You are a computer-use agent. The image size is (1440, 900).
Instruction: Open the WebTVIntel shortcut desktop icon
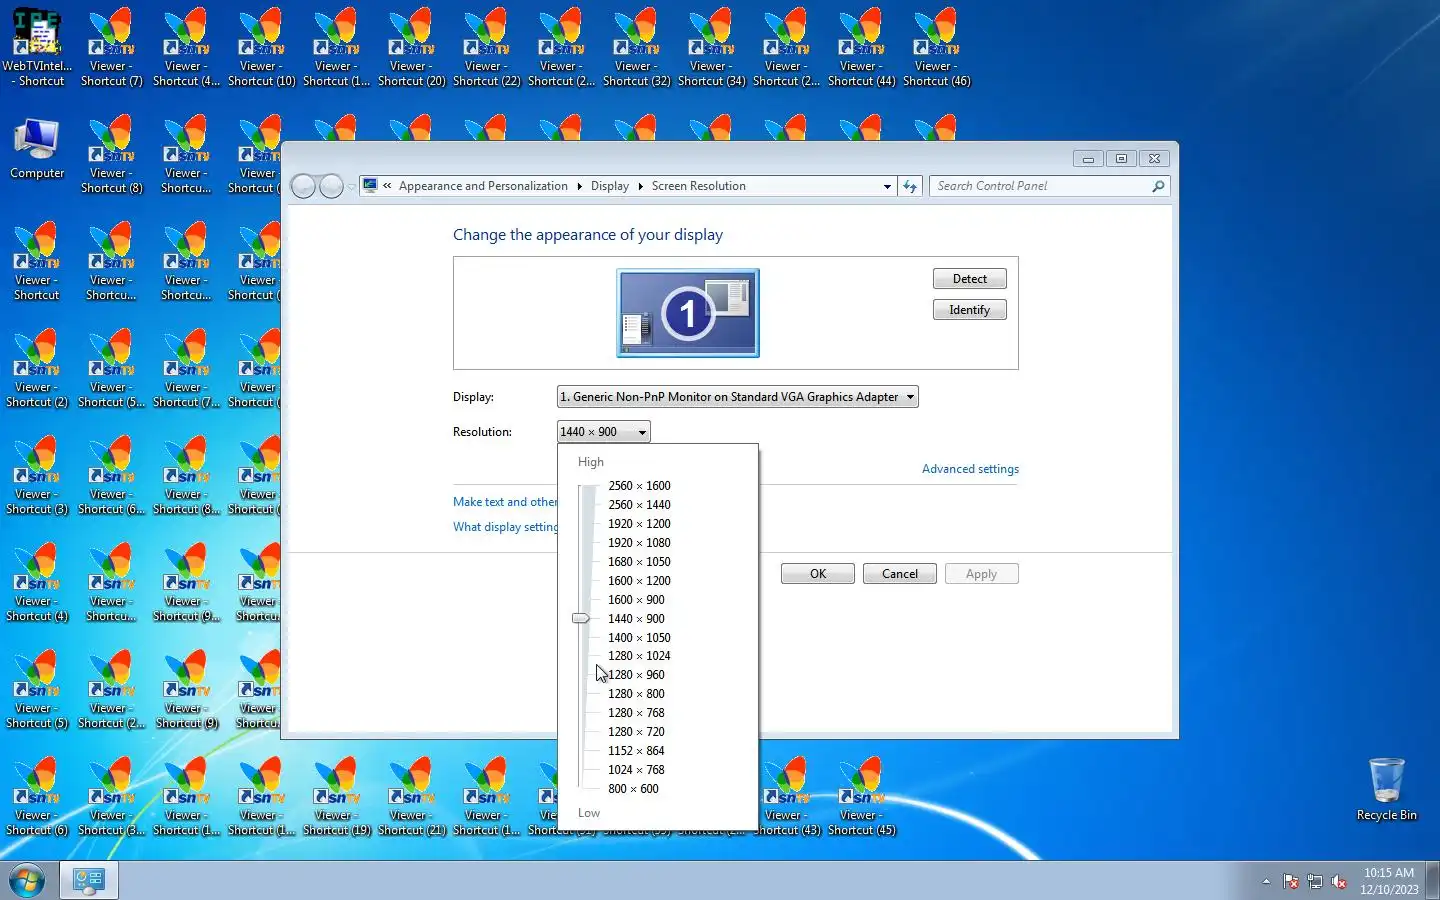pyautogui.click(x=37, y=47)
